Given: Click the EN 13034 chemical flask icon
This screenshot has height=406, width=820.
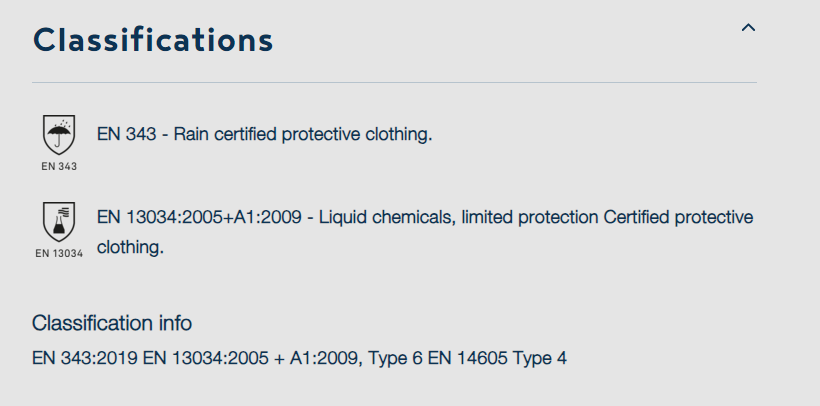Looking at the screenshot, I should point(59,222).
